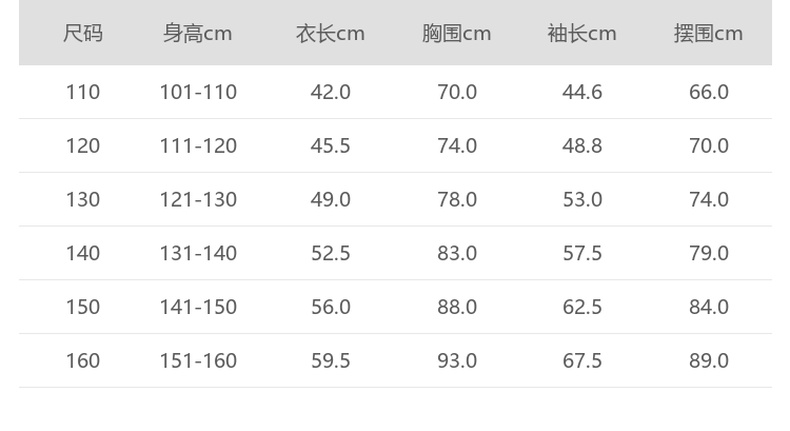Click size 160 in last row
The height and width of the screenshot is (431, 790).
[x=83, y=361]
